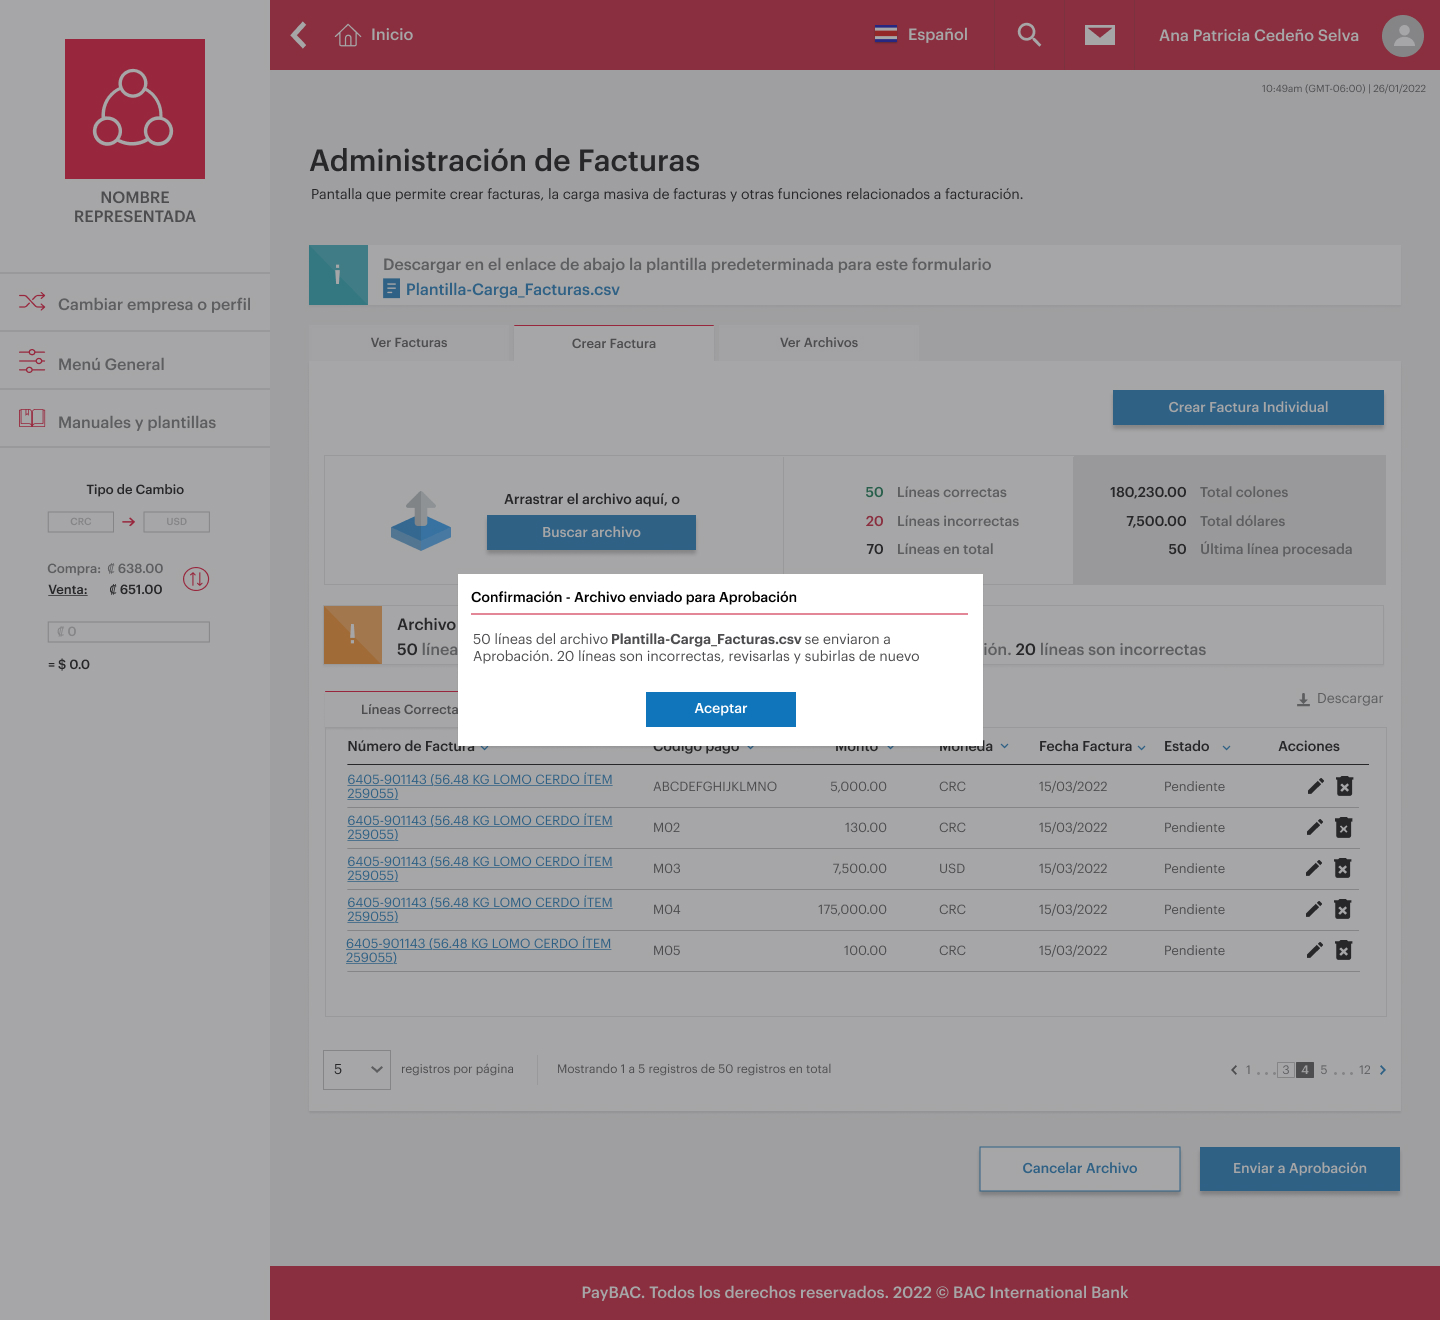Image resolution: width=1440 pixels, height=1320 pixels.
Task: Select the Cambiar empresa o perfil icon
Action: click(x=32, y=302)
